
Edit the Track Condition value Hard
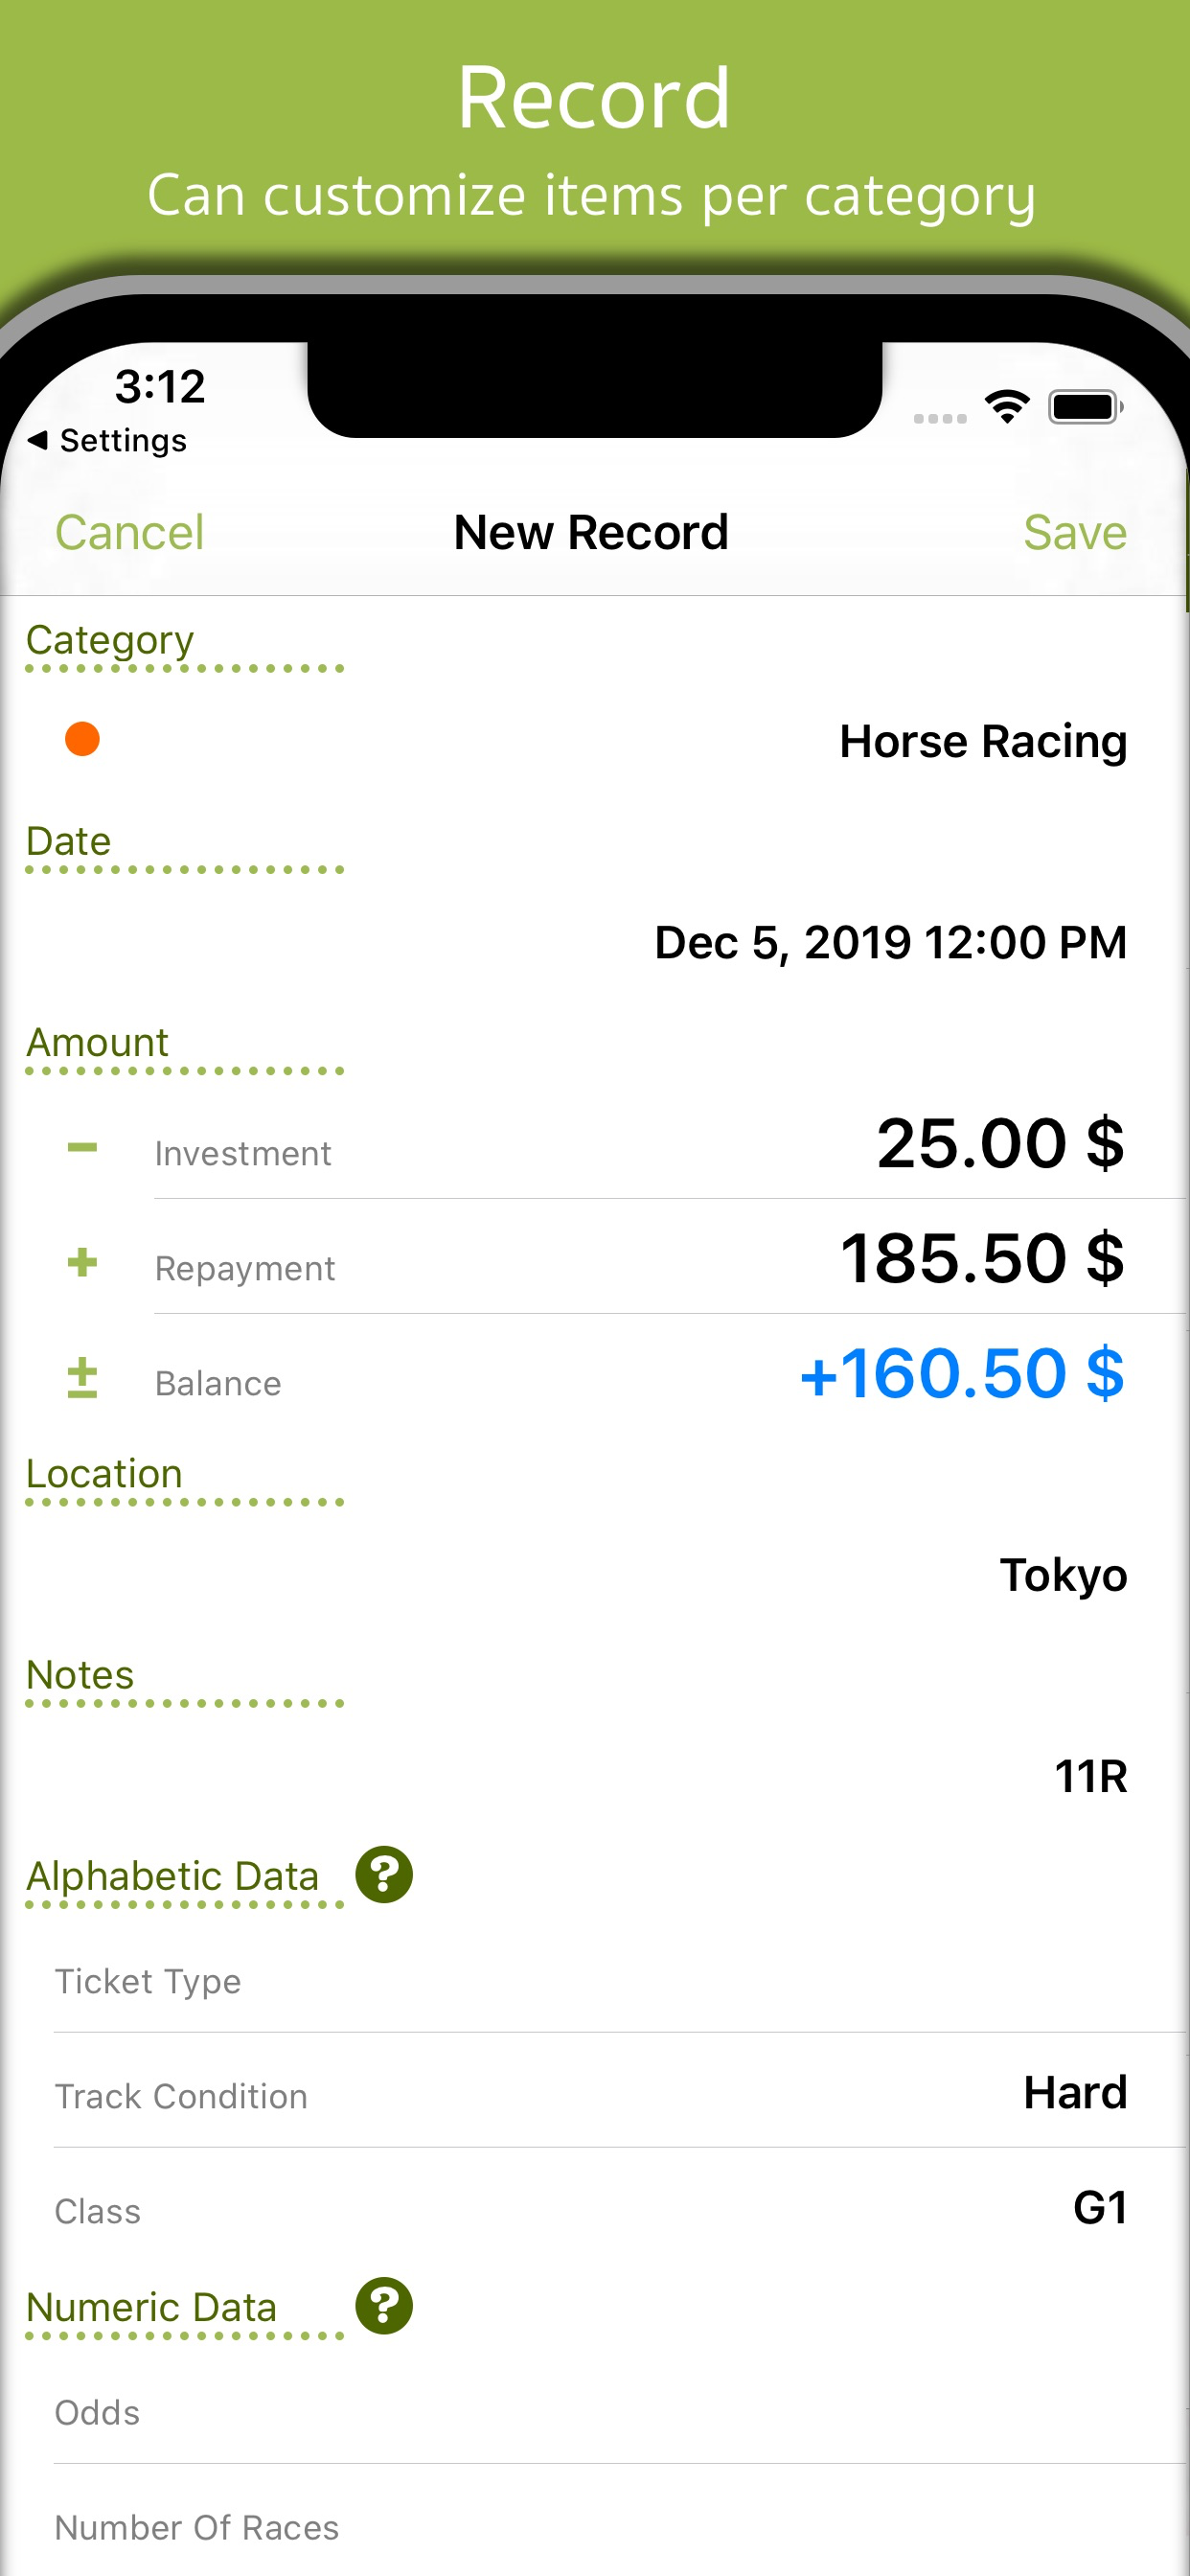click(x=1075, y=2092)
